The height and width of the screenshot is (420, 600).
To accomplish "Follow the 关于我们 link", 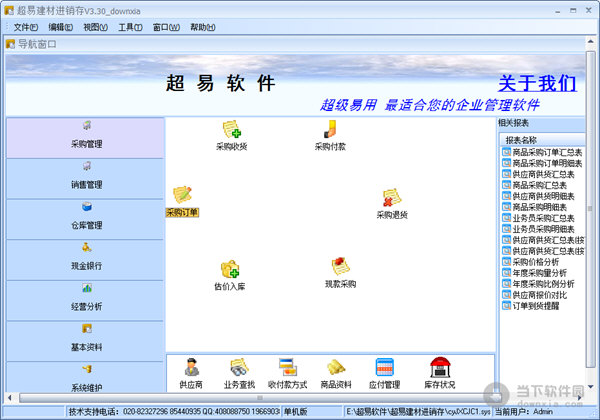I will 537,83.
